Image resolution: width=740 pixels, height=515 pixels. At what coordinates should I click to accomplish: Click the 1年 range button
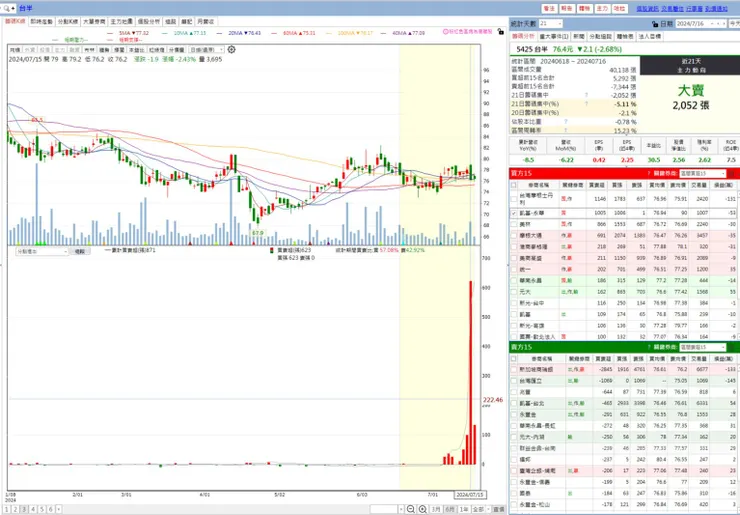click(464, 509)
